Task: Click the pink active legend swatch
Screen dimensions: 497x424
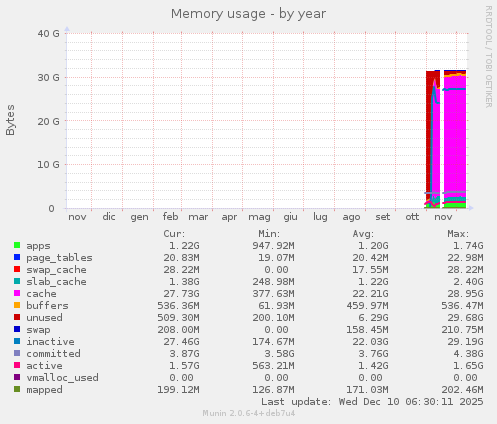Action: pyautogui.click(x=17, y=365)
